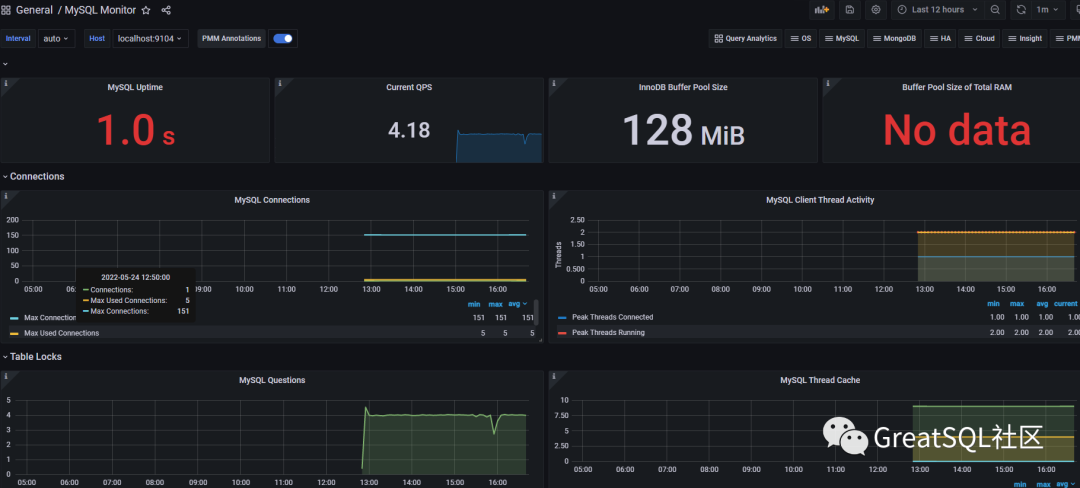The height and width of the screenshot is (488, 1080).
Task: Open the Cloud menu
Action: (979, 39)
